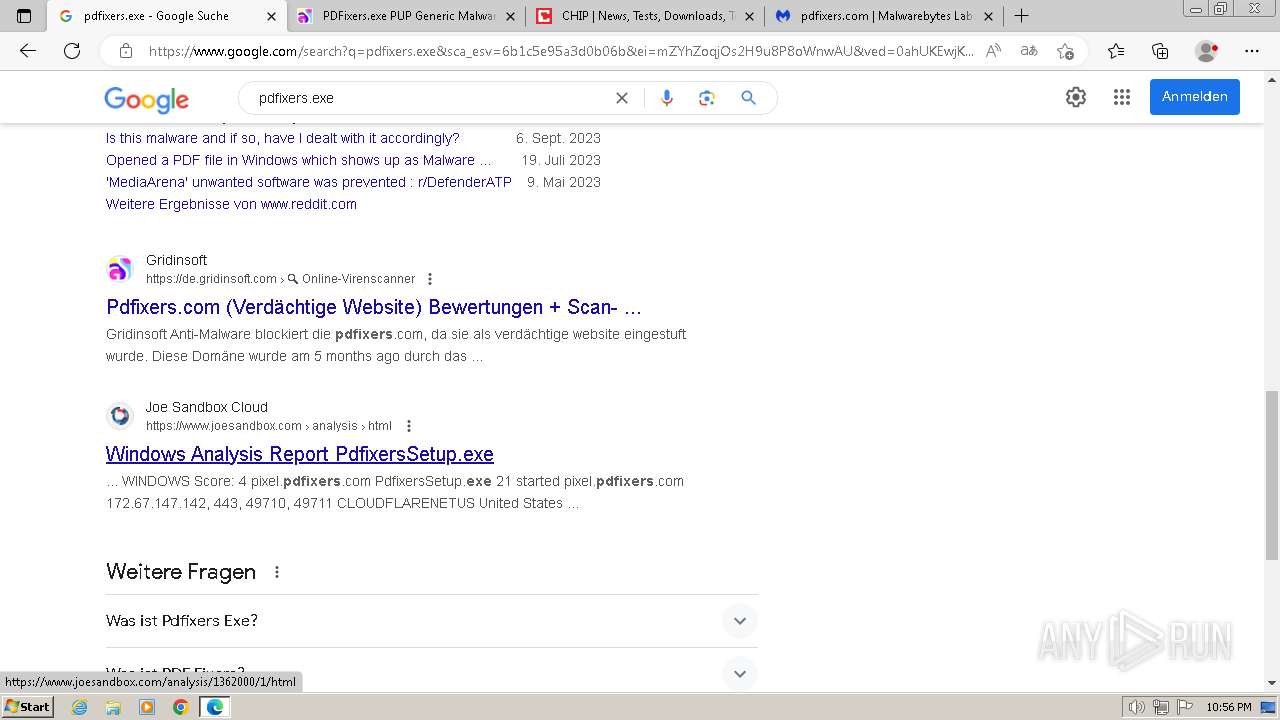This screenshot has width=1280, height=720.
Task: Open the tab actions menu icon
Action: (24, 16)
